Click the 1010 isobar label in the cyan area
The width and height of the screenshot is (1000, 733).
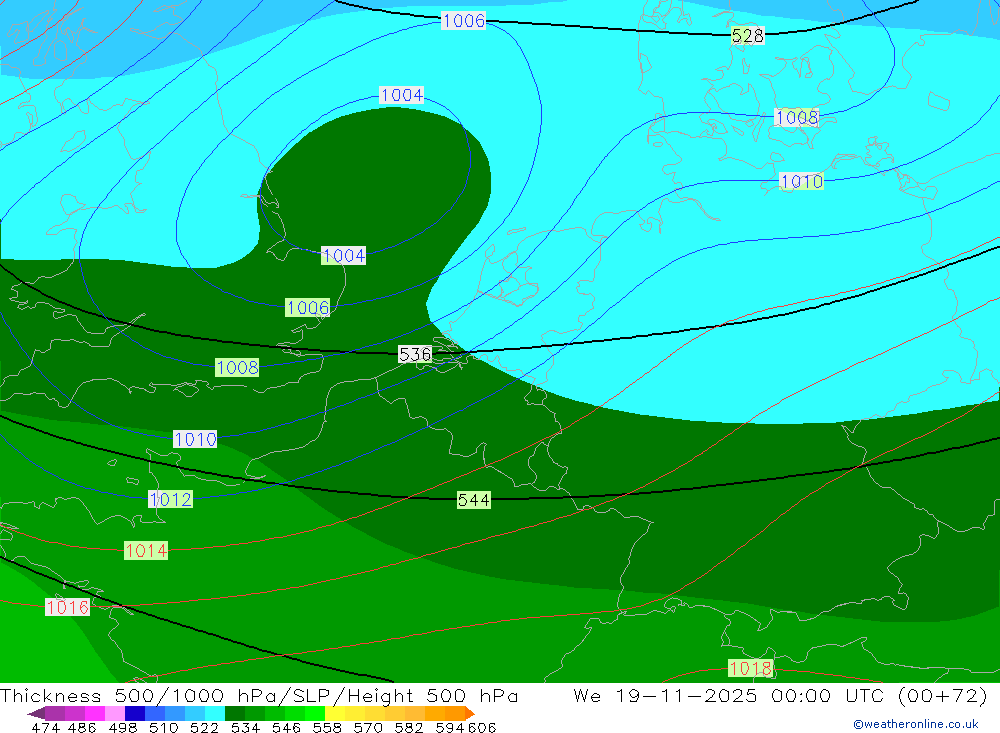[x=802, y=181]
